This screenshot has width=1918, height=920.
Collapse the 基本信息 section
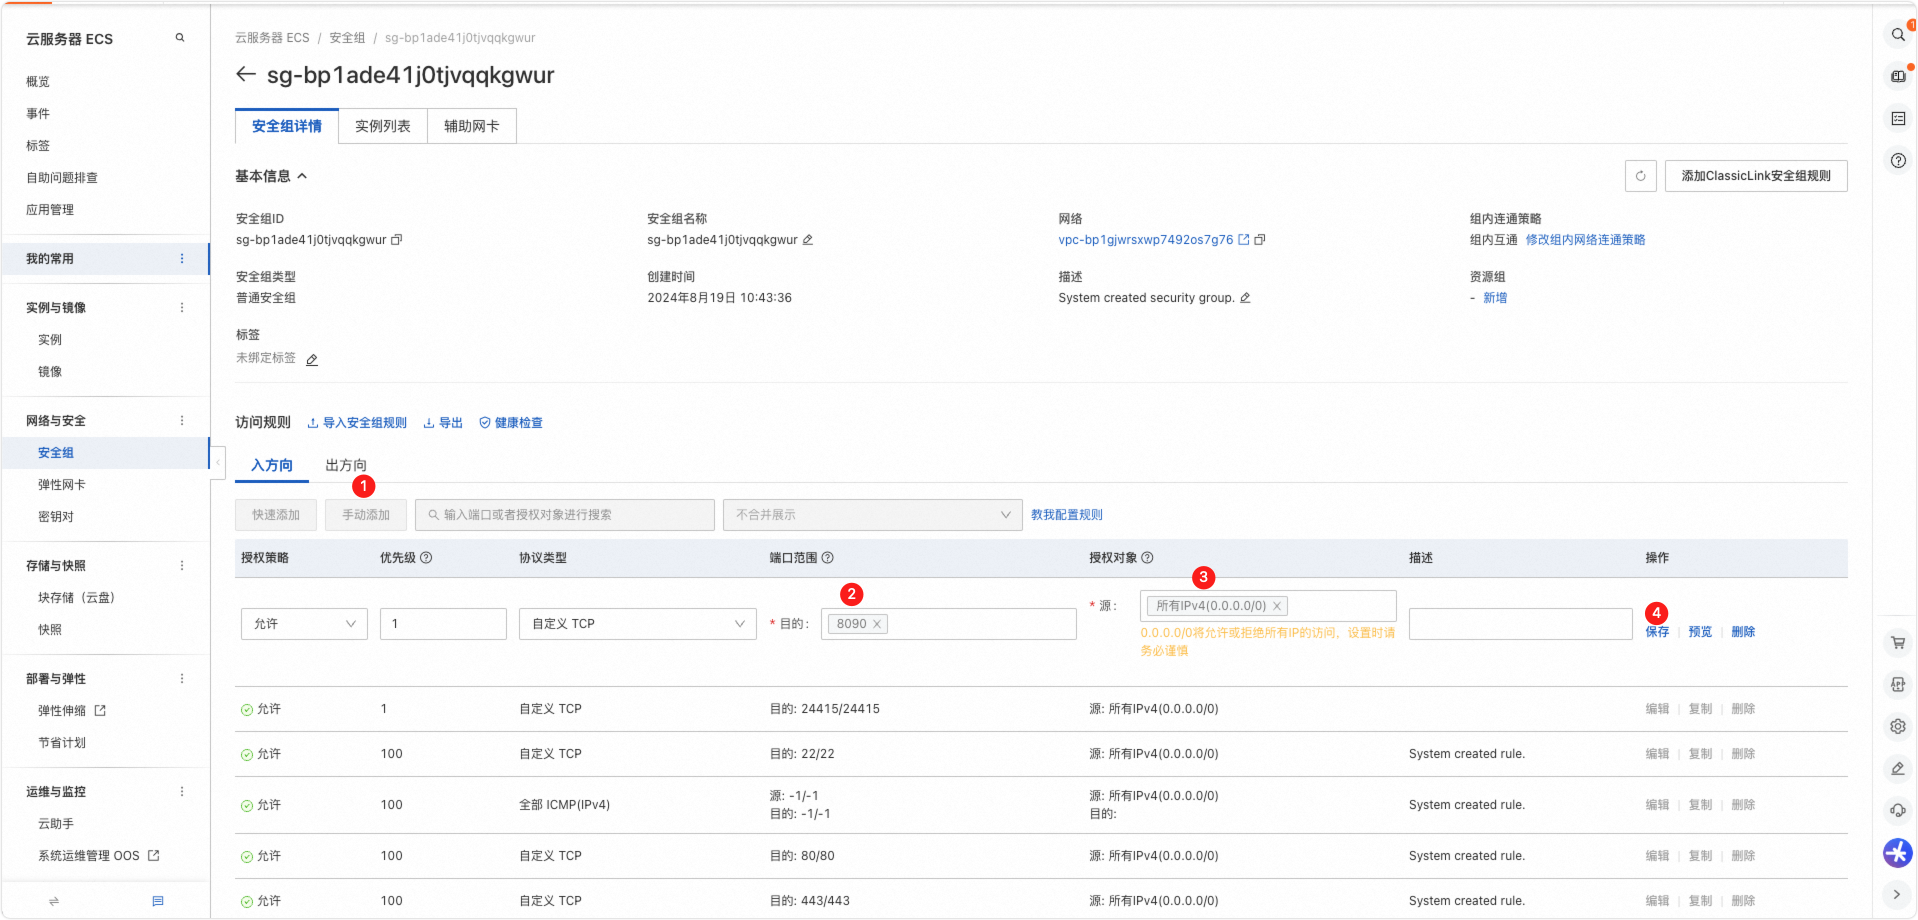pos(271,176)
